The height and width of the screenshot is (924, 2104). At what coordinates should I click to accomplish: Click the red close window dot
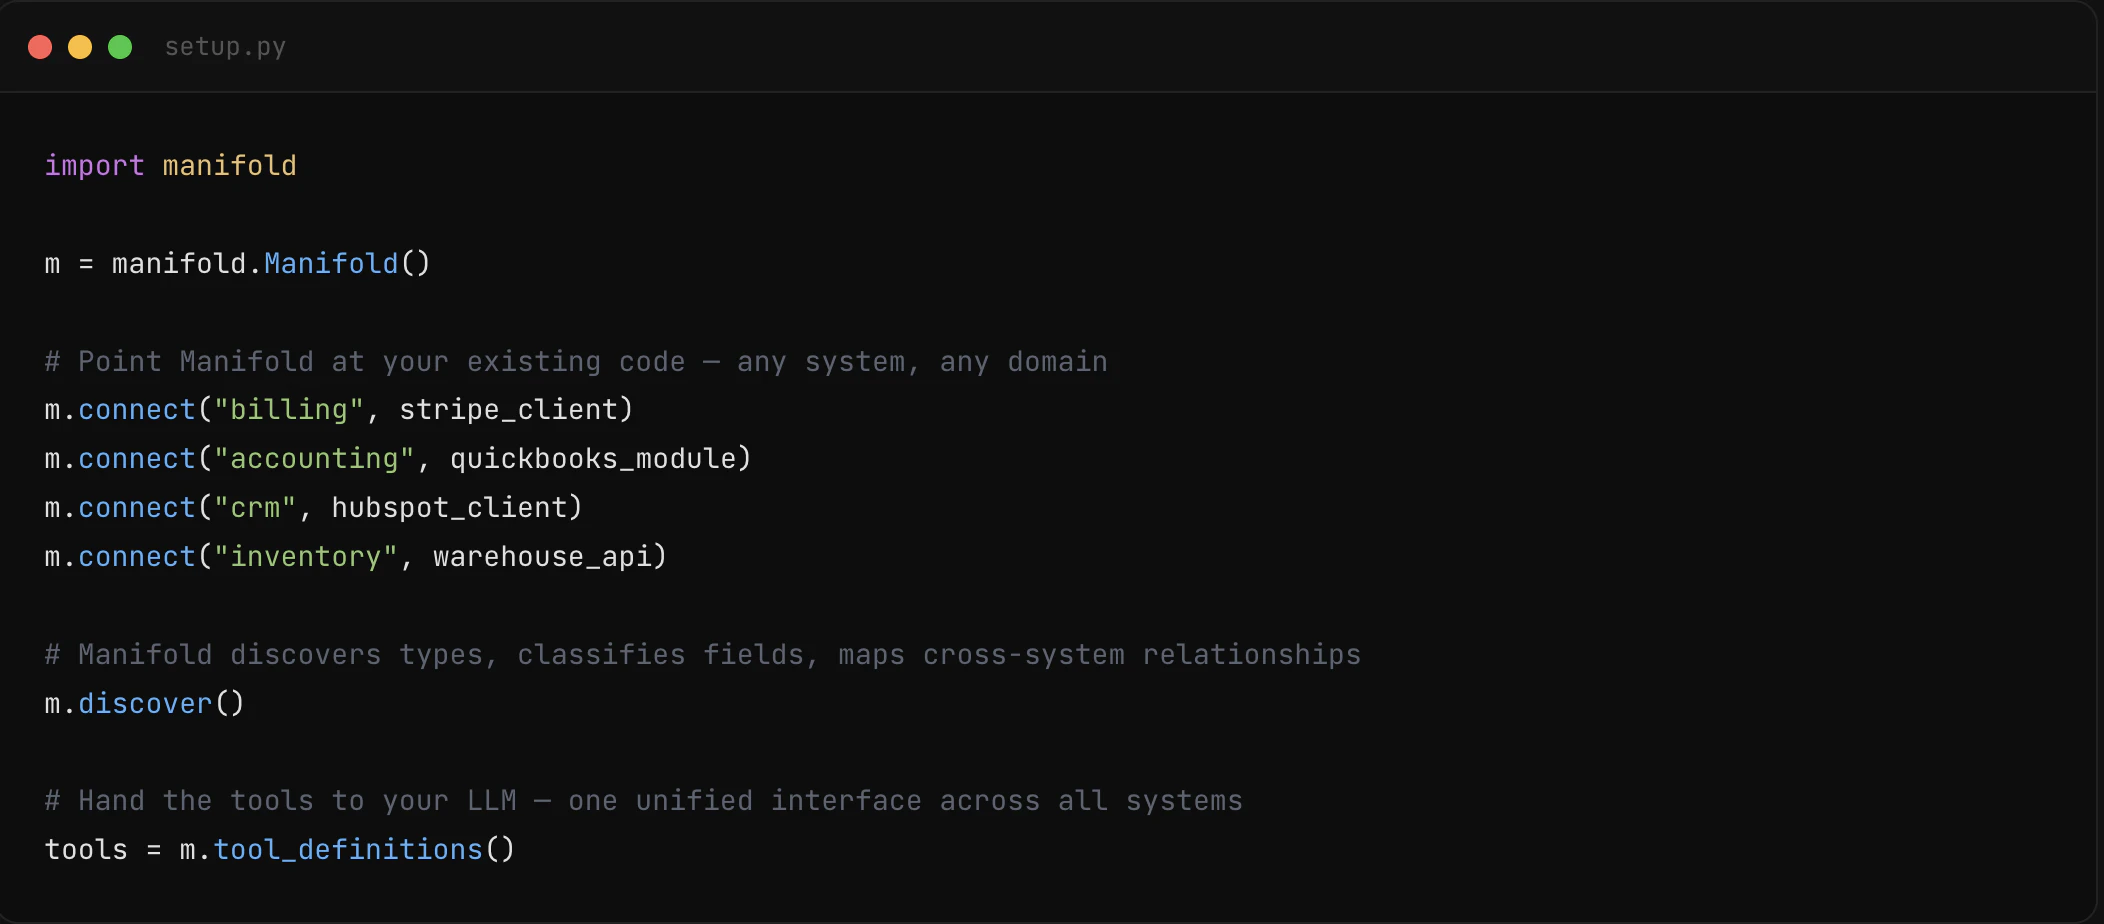pos(40,47)
